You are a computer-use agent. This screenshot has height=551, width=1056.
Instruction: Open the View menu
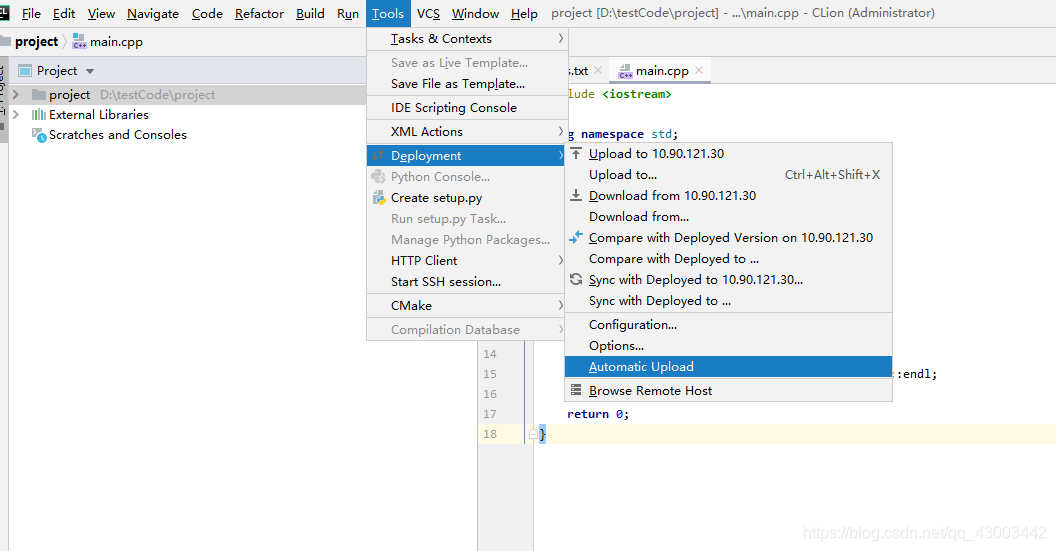point(101,13)
